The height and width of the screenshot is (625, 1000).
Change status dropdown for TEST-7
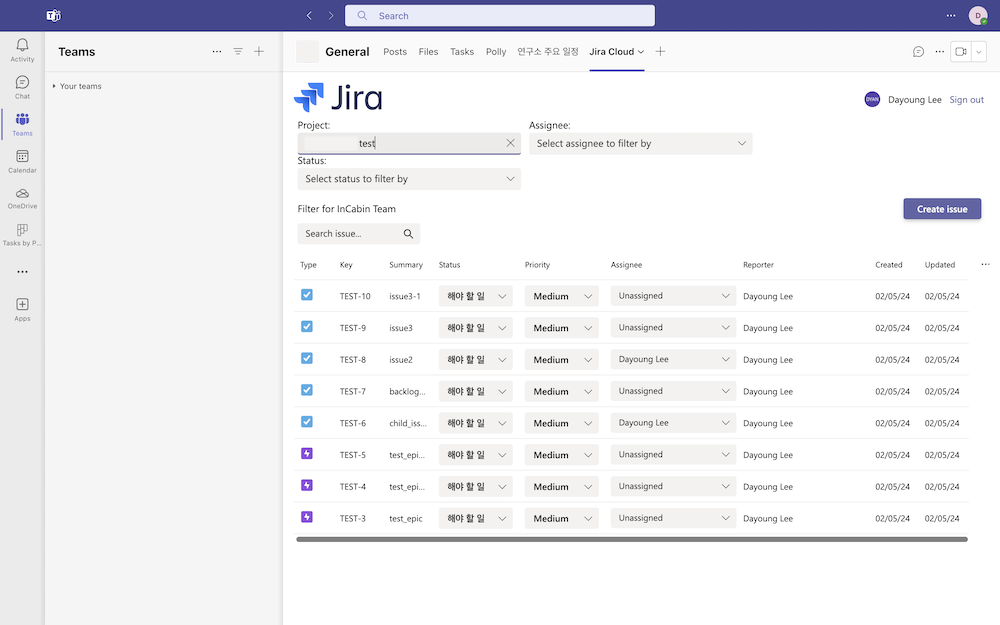click(476, 392)
